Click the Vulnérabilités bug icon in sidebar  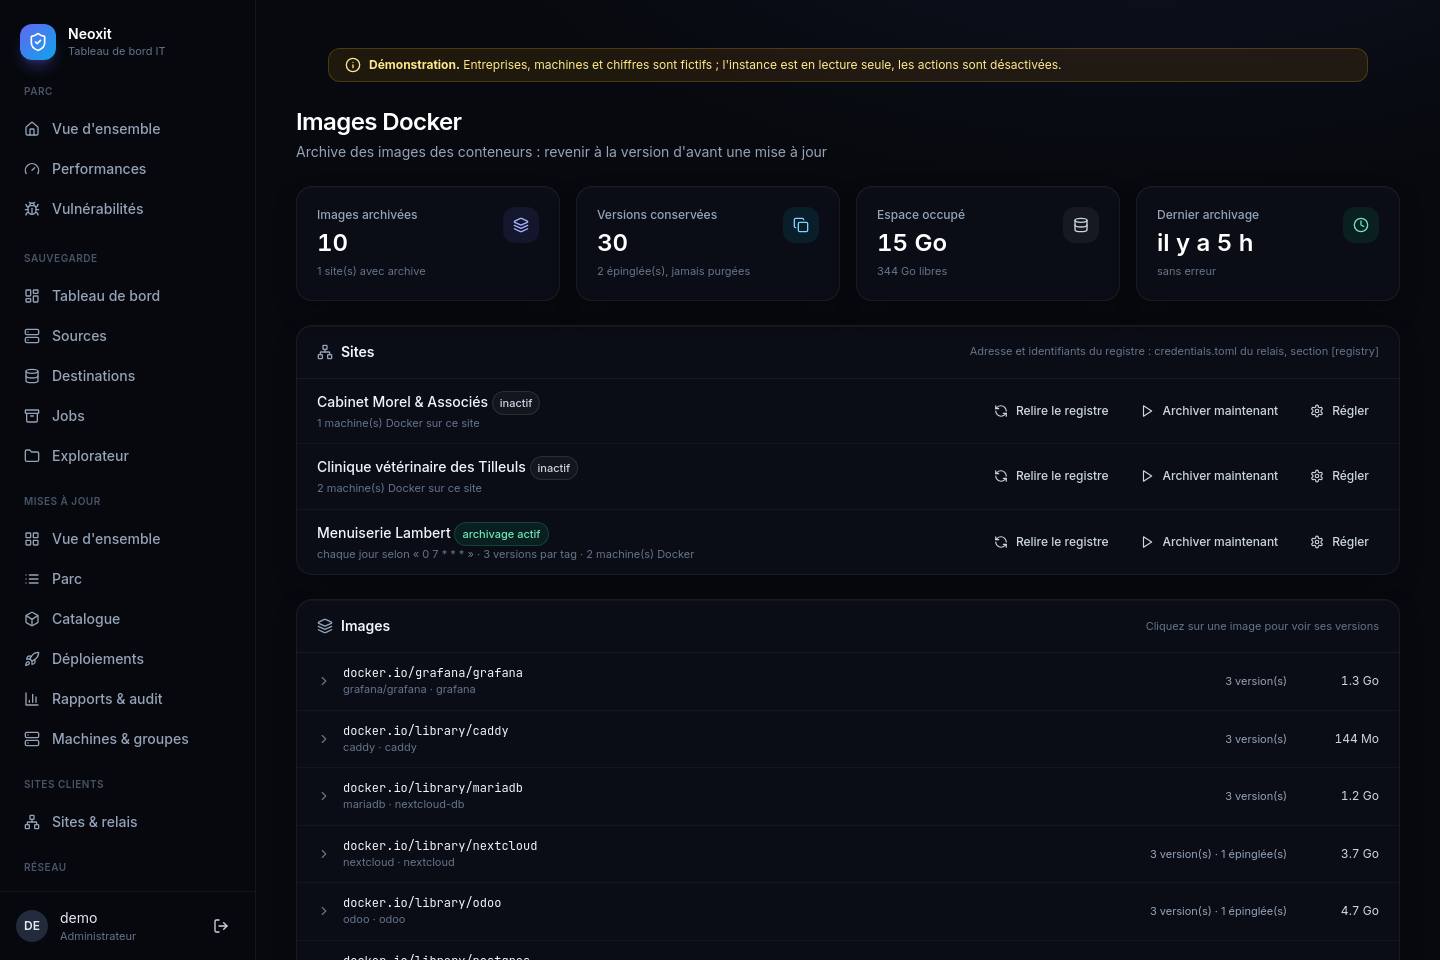32,209
